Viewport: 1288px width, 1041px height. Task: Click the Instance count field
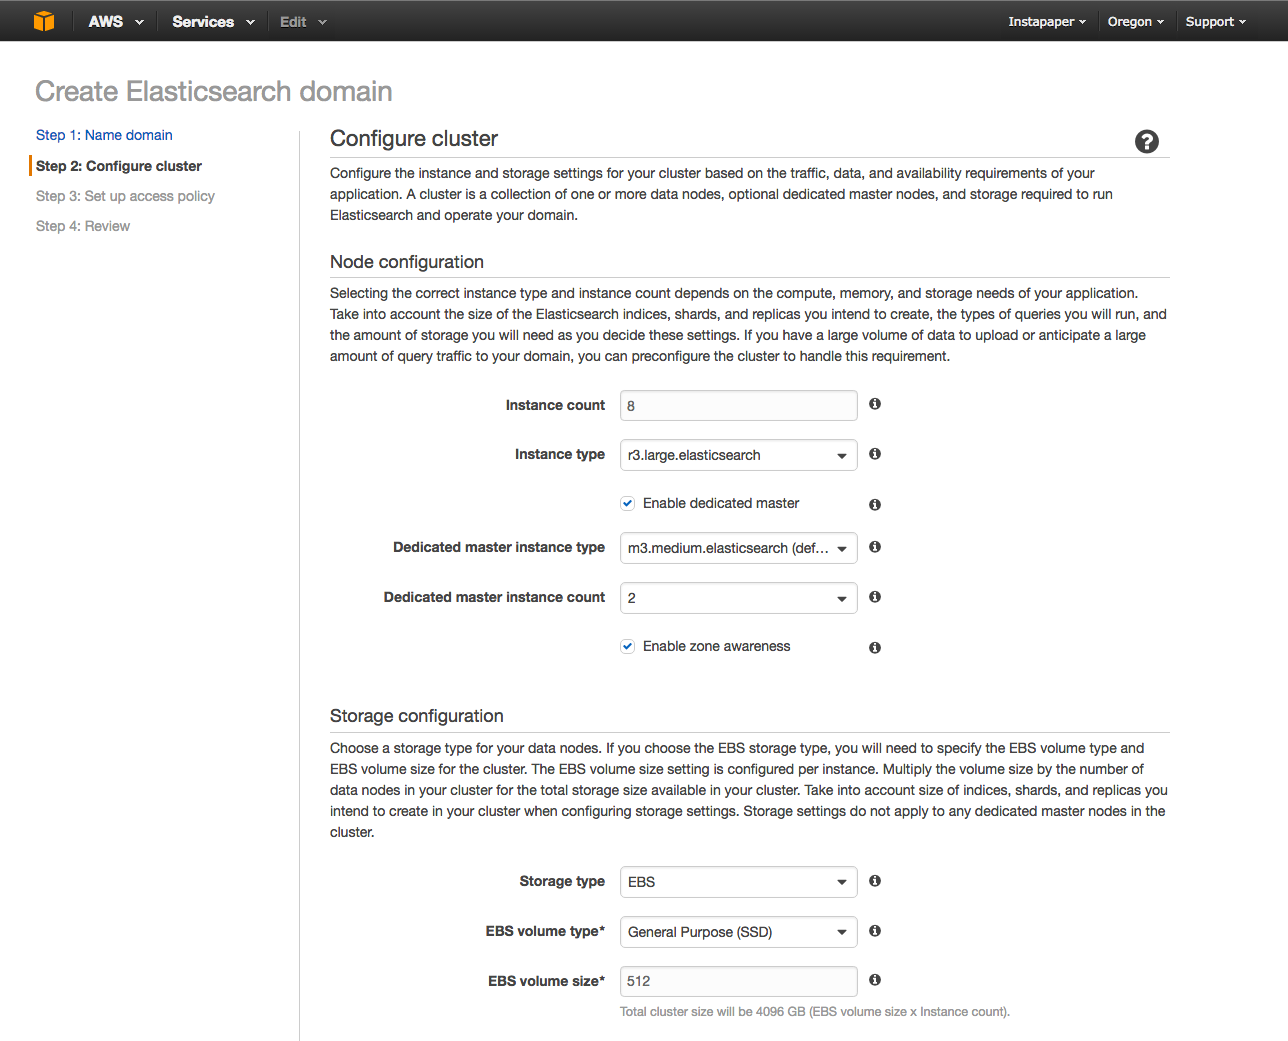[739, 405]
